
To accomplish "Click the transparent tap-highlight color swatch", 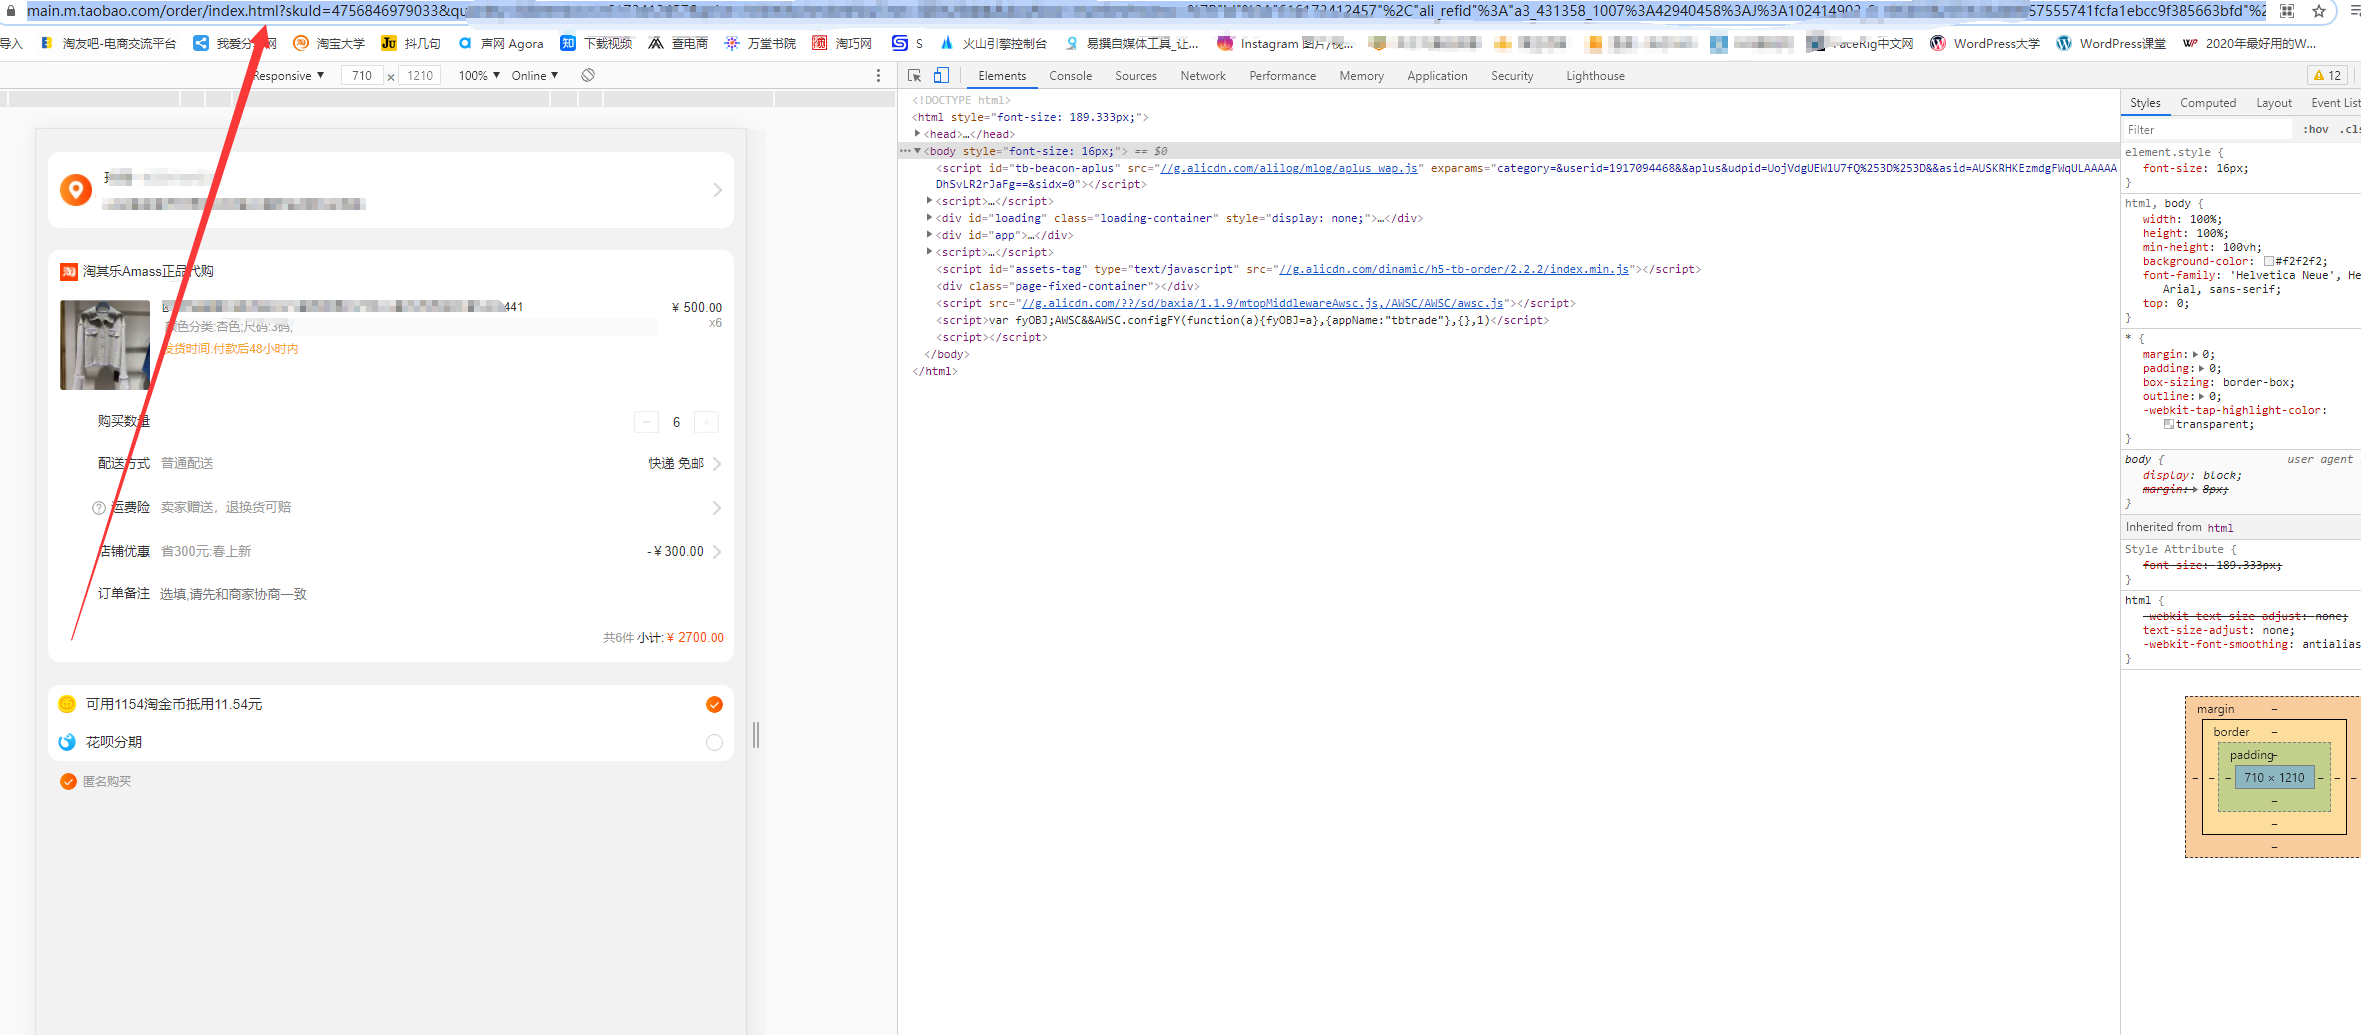I will pyautogui.click(x=2169, y=425).
